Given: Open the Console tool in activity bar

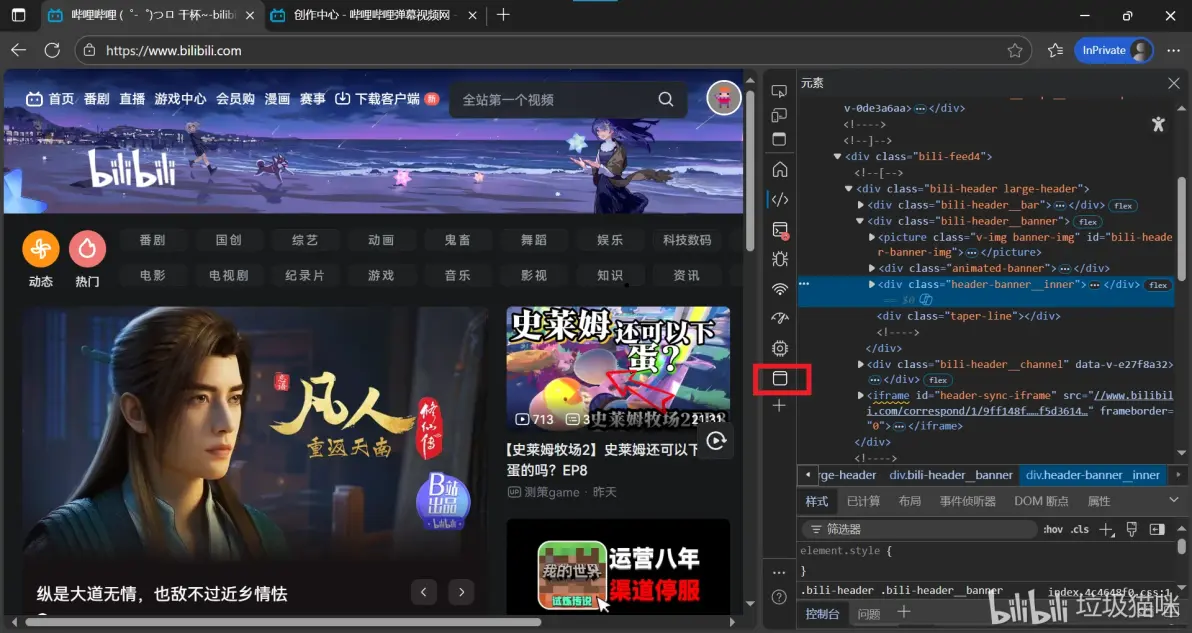Looking at the screenshot, I should 779,230.
